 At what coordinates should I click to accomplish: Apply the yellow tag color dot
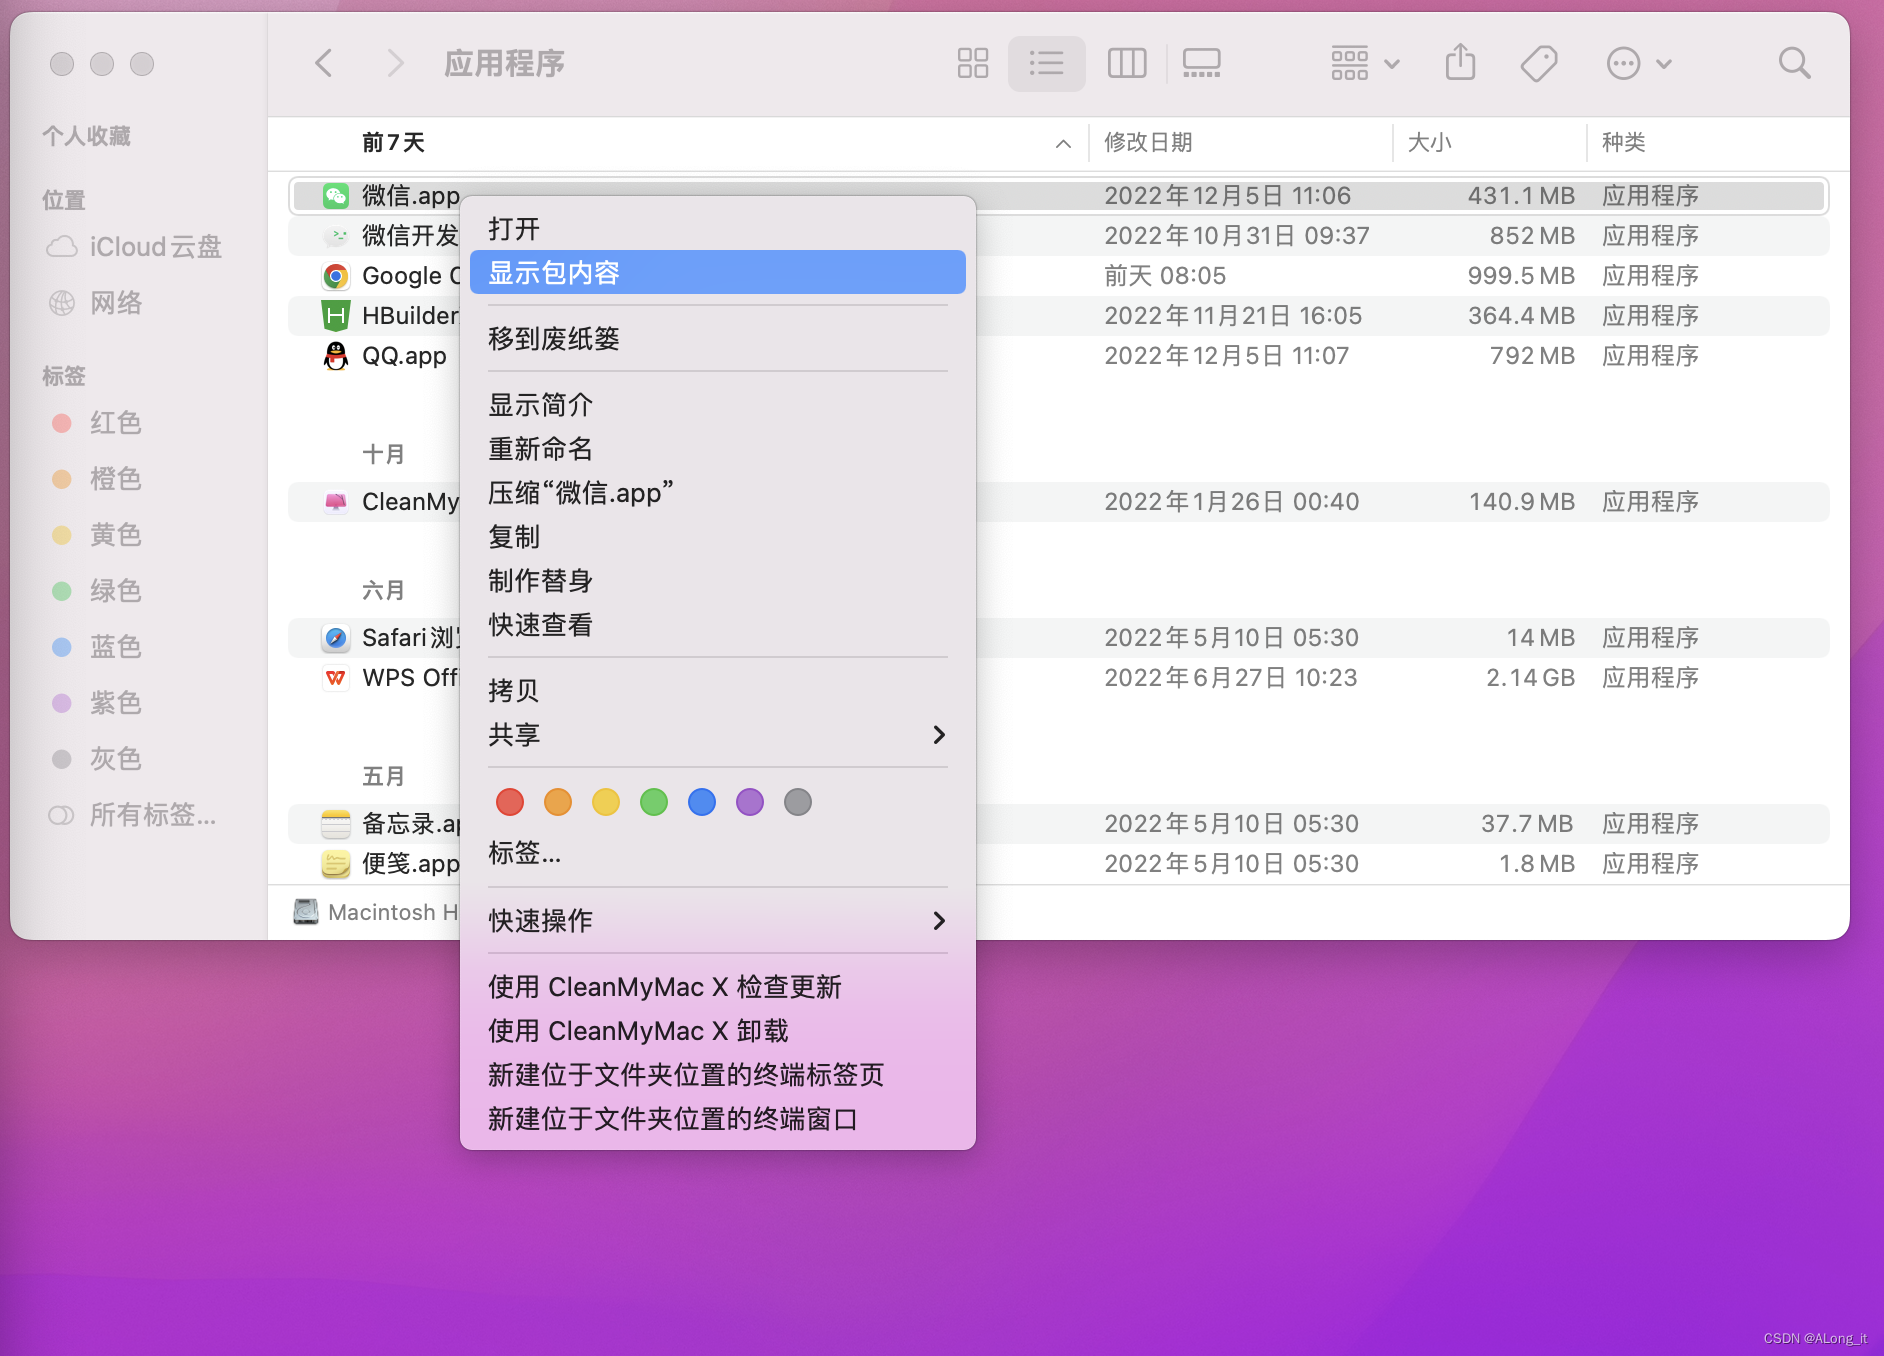[606, 802]
